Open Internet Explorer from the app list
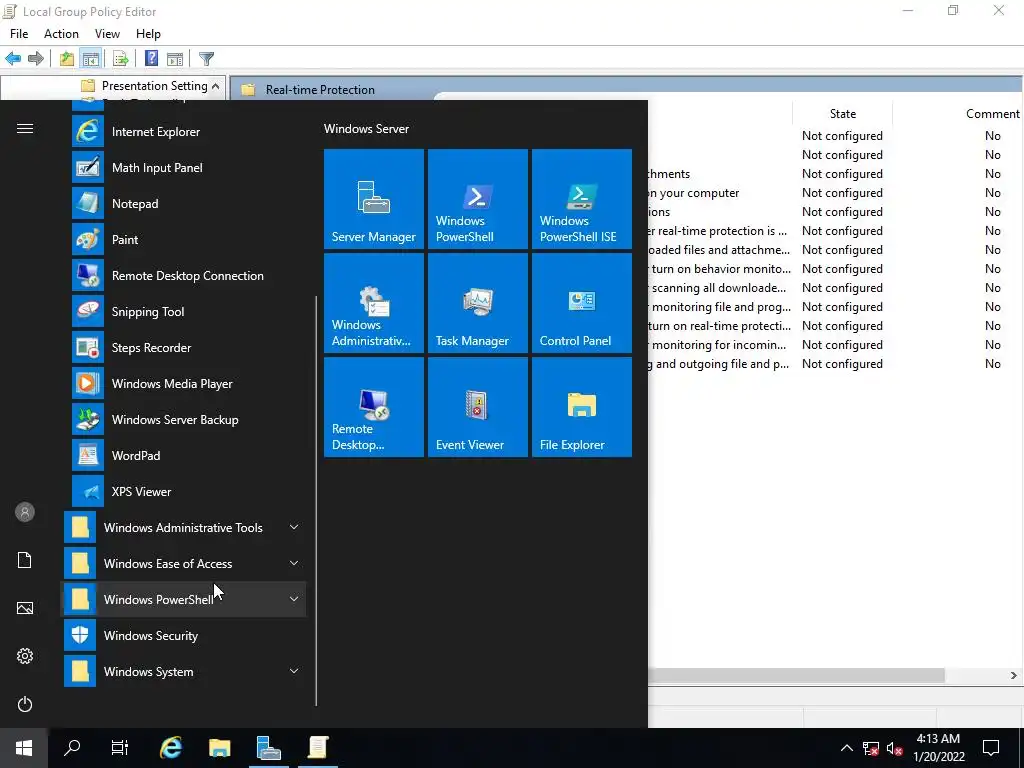The height and width of the screenshot is (768, 1024). coord(184,132)
